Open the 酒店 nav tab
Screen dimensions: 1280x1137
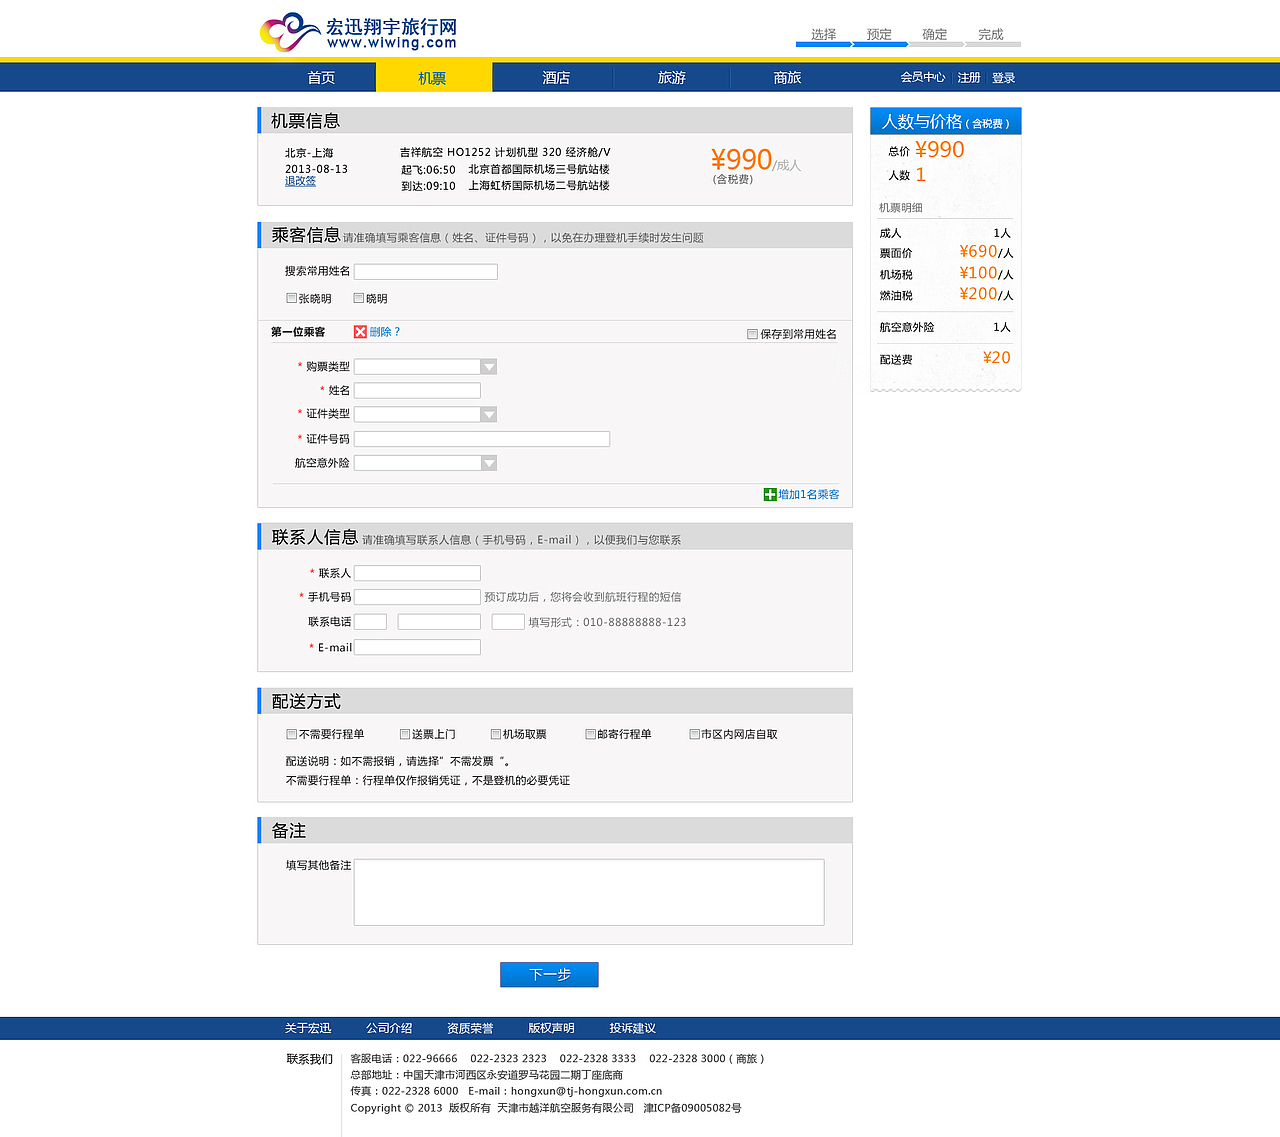coord(556,77)
